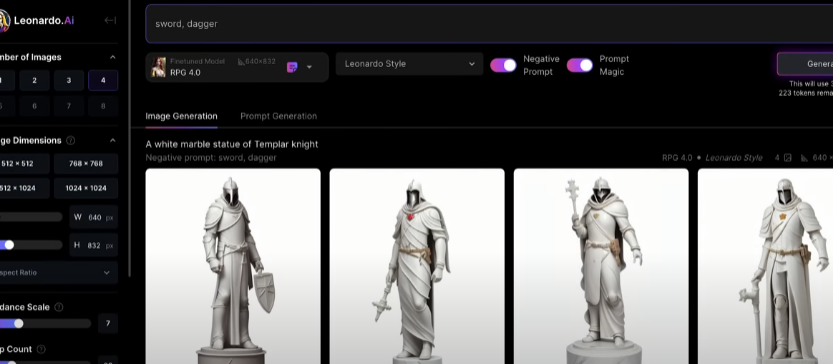The width and height of the screenshot is (833, 364).
Task: Expand the Finetuned Model selector arrow
Action: tap(309, 67)
